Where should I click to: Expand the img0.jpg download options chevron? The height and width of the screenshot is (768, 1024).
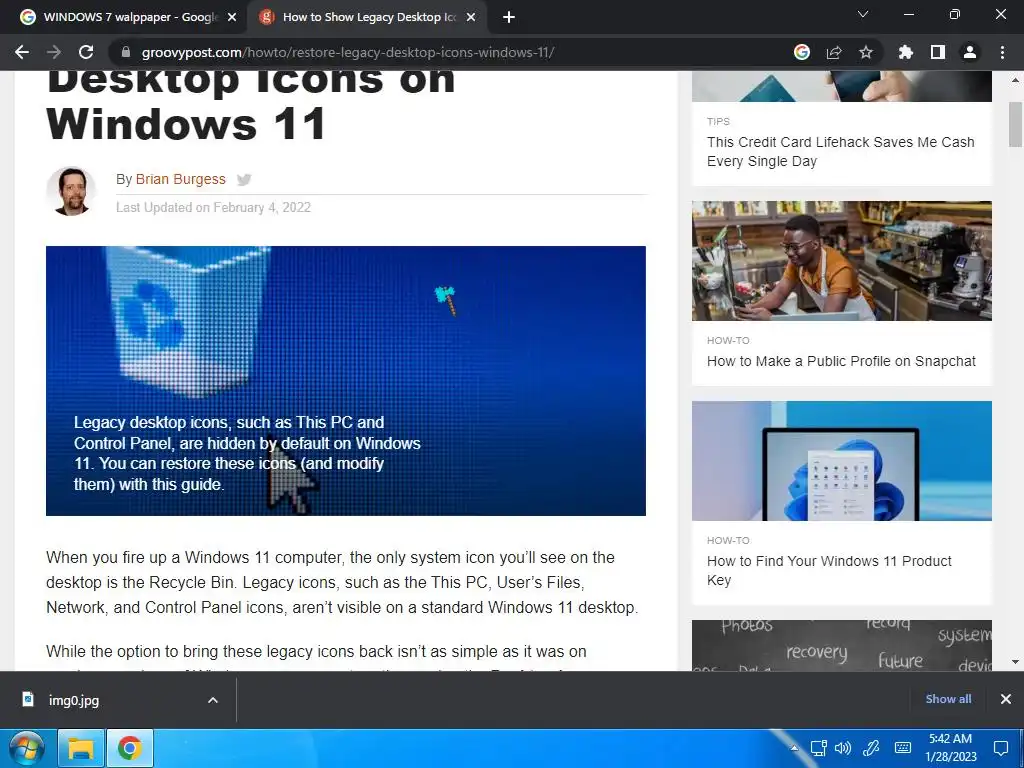coord(212,700)
